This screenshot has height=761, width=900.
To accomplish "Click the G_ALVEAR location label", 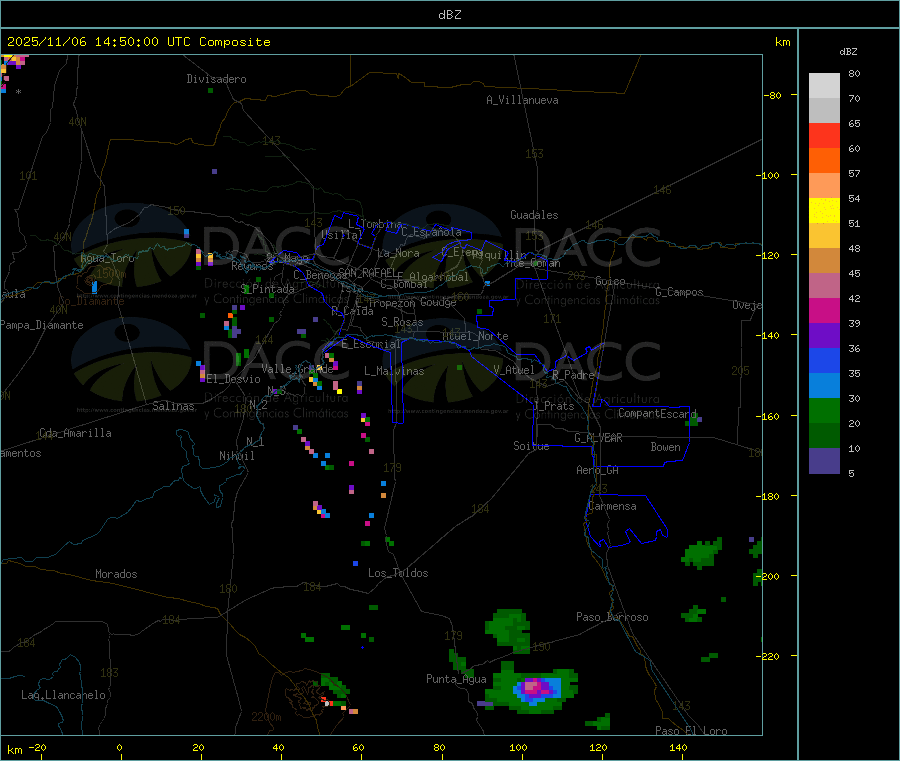I will (599, 438).
